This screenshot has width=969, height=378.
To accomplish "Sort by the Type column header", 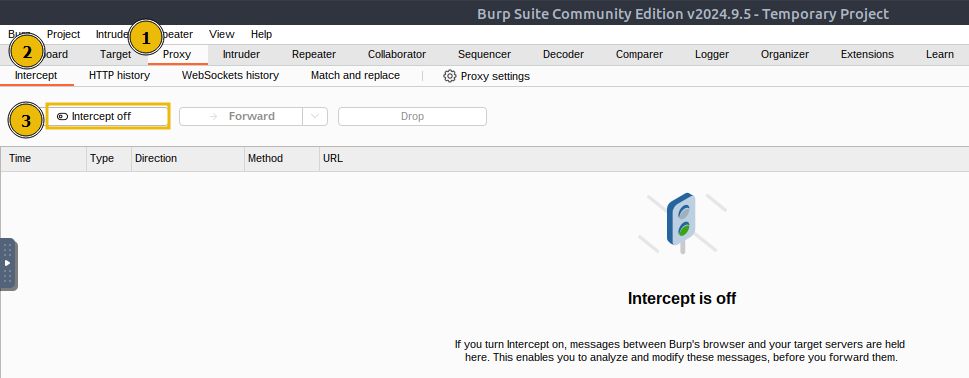I will [x=109, y=159].
